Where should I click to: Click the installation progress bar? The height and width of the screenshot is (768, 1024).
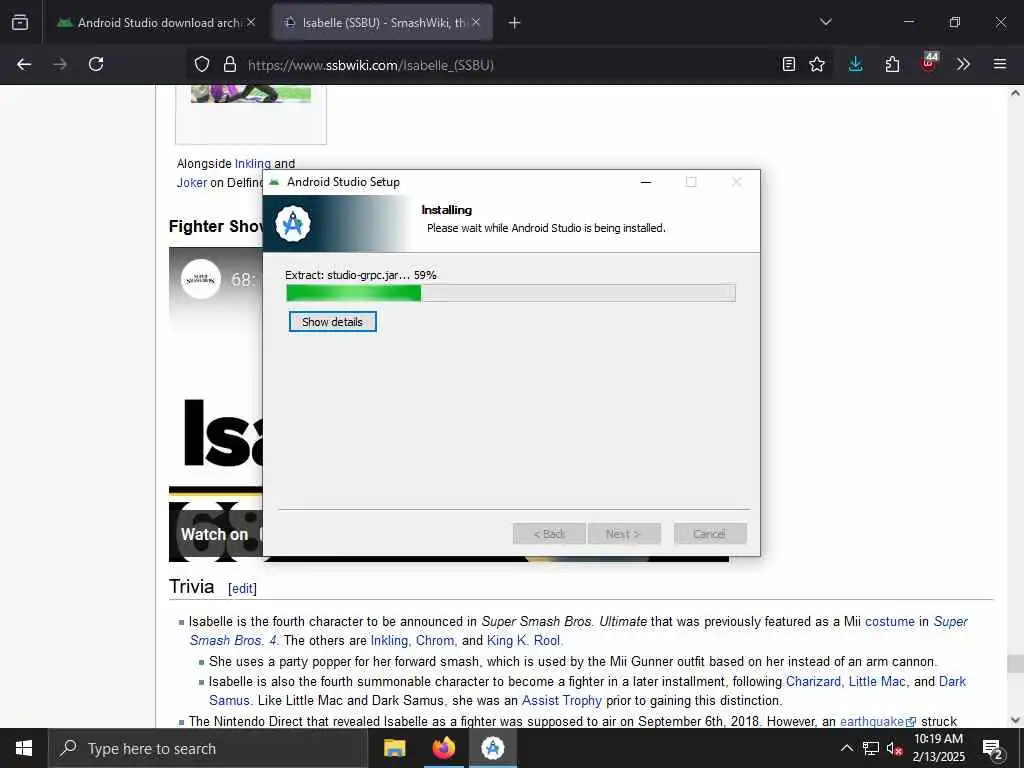pyautogui.click(x=511, y=293)
